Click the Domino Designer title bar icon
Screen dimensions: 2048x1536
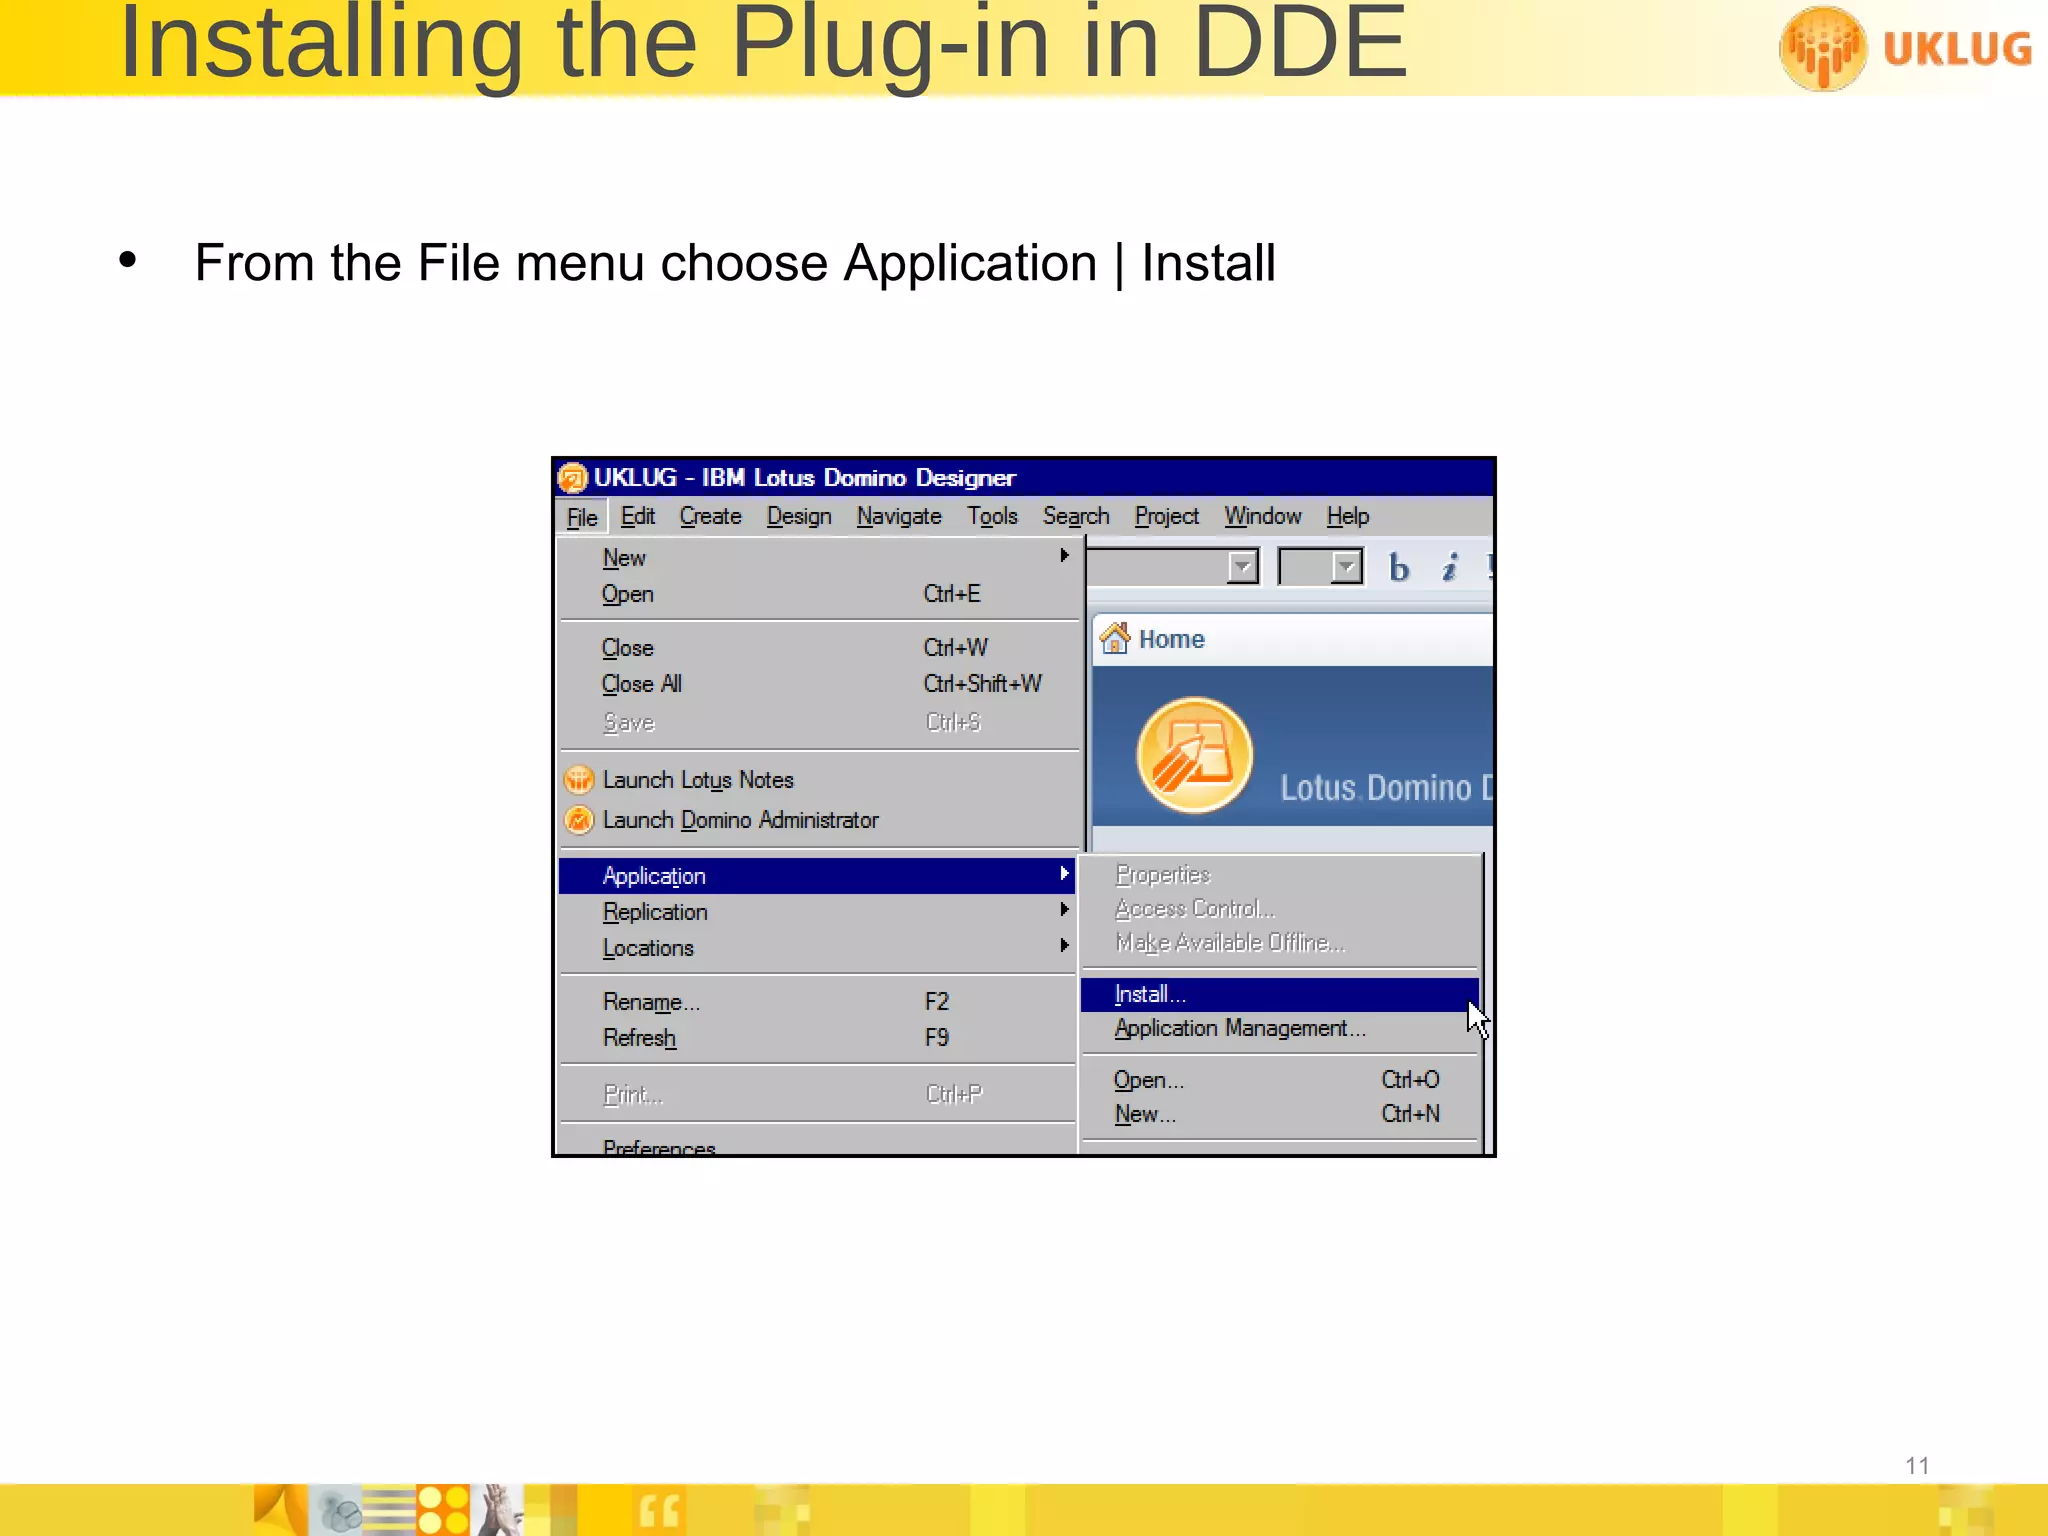[x=572, y=478]
